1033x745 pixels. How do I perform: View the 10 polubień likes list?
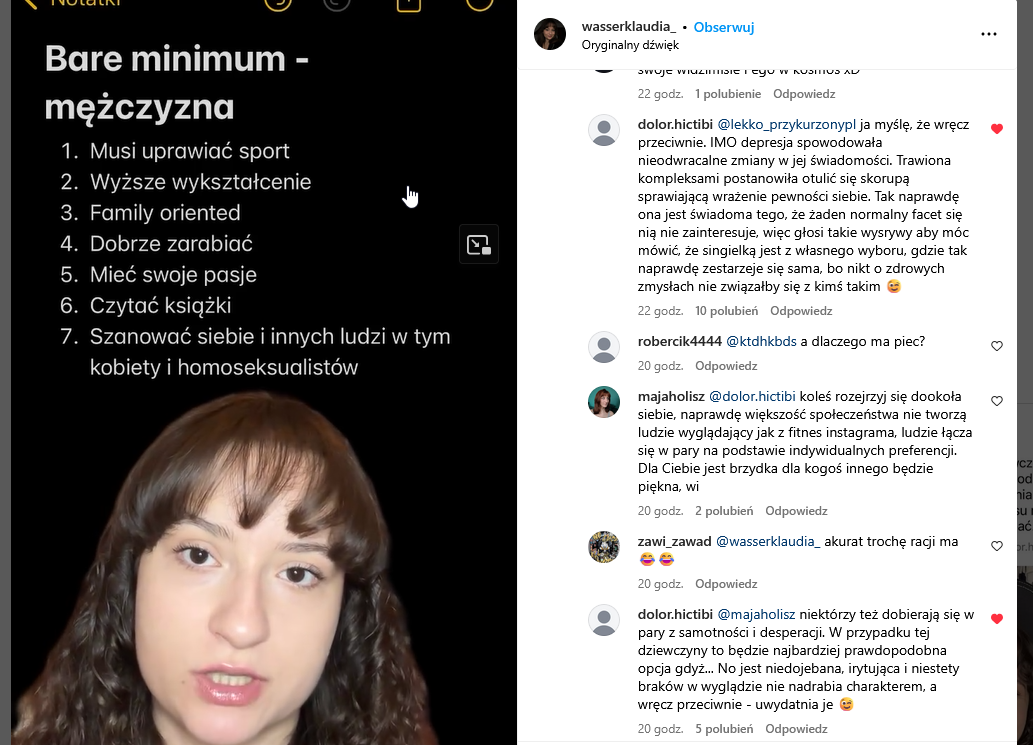726,311
